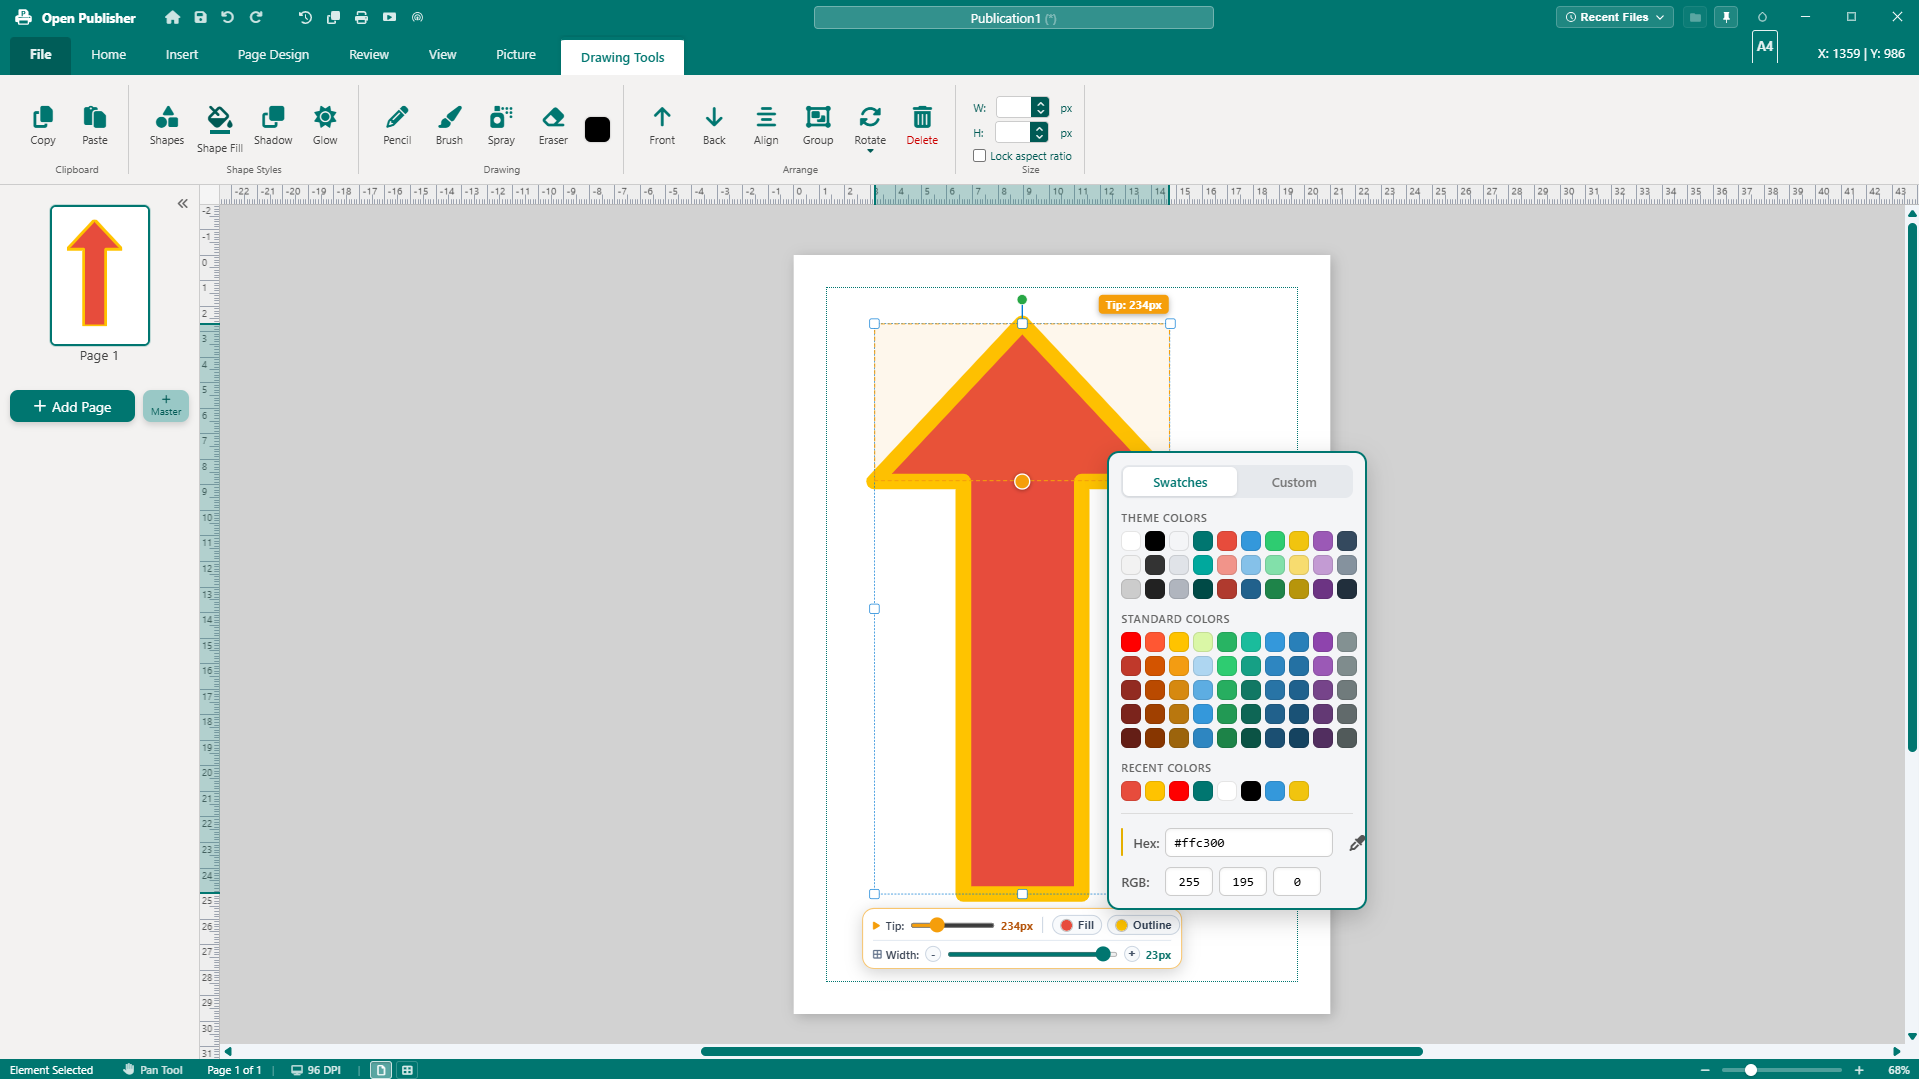Image resolution: width=1919 pixels, height=1079 pixels.
Task: Select the Page 1 thumbnail
Action: [x=100, y=275]
